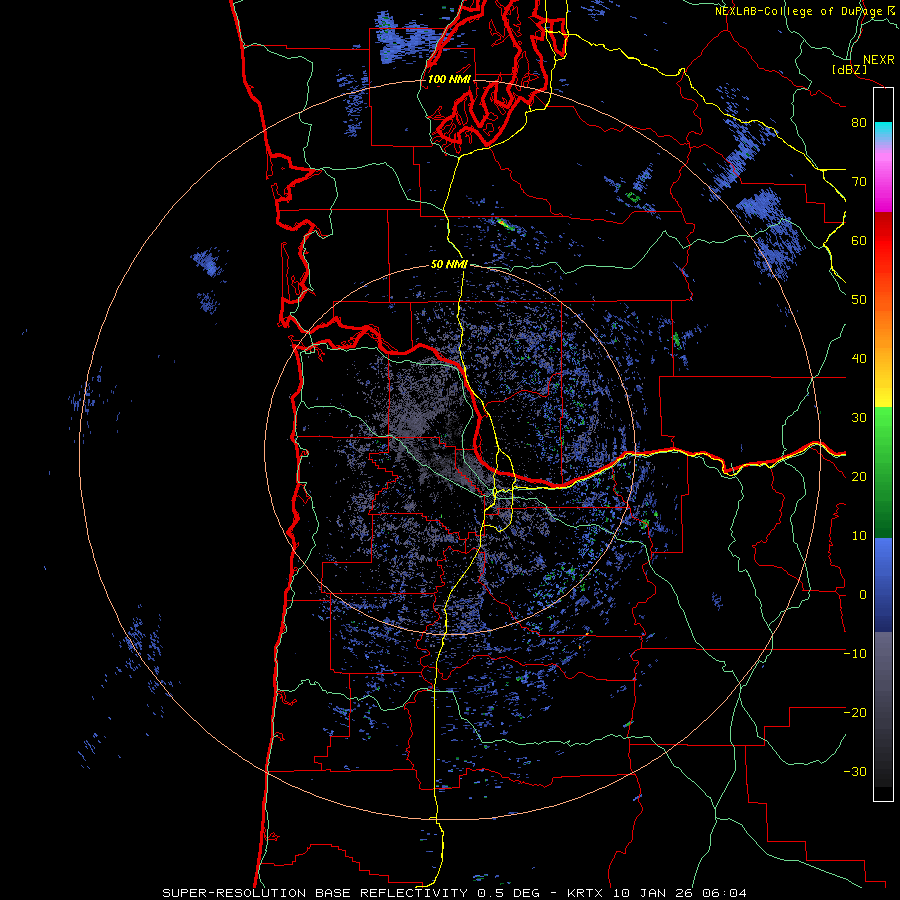
Task: Click the 0 value on the dBZ scale
Action: tap(863, 595)
